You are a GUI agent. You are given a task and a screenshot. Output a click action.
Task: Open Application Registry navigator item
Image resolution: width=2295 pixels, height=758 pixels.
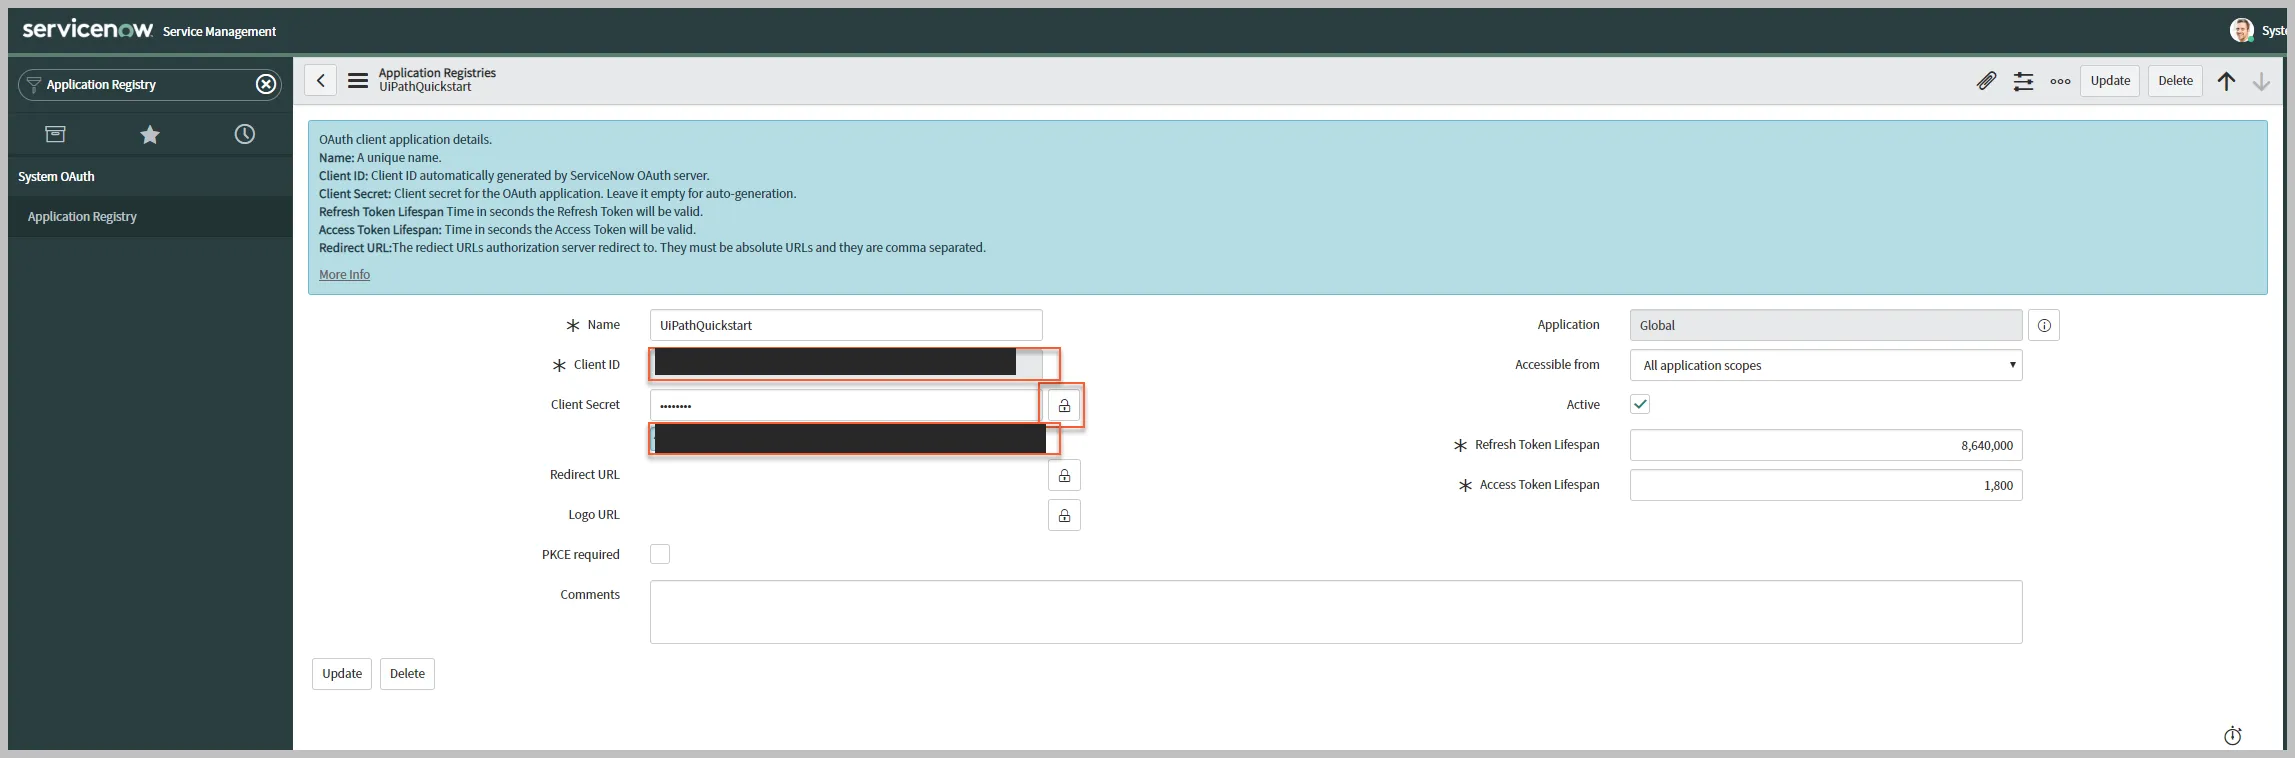click(150, 216)
